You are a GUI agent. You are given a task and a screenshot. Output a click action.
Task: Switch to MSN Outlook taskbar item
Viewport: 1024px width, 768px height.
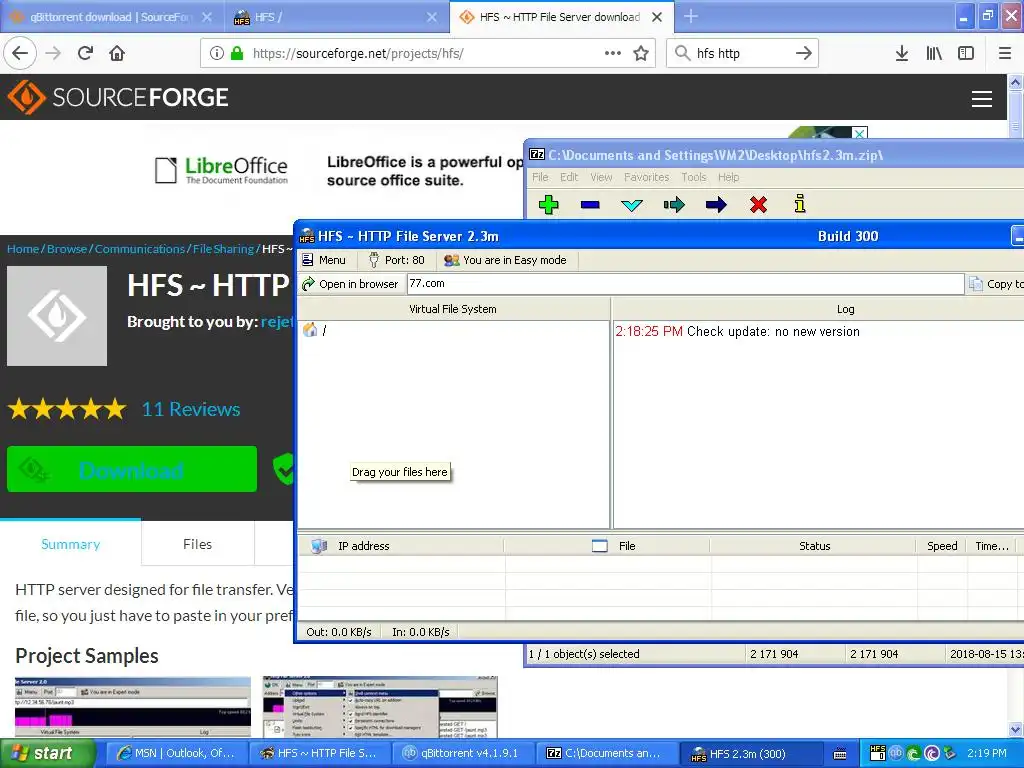pyautogui.click(x=177, y=753)
